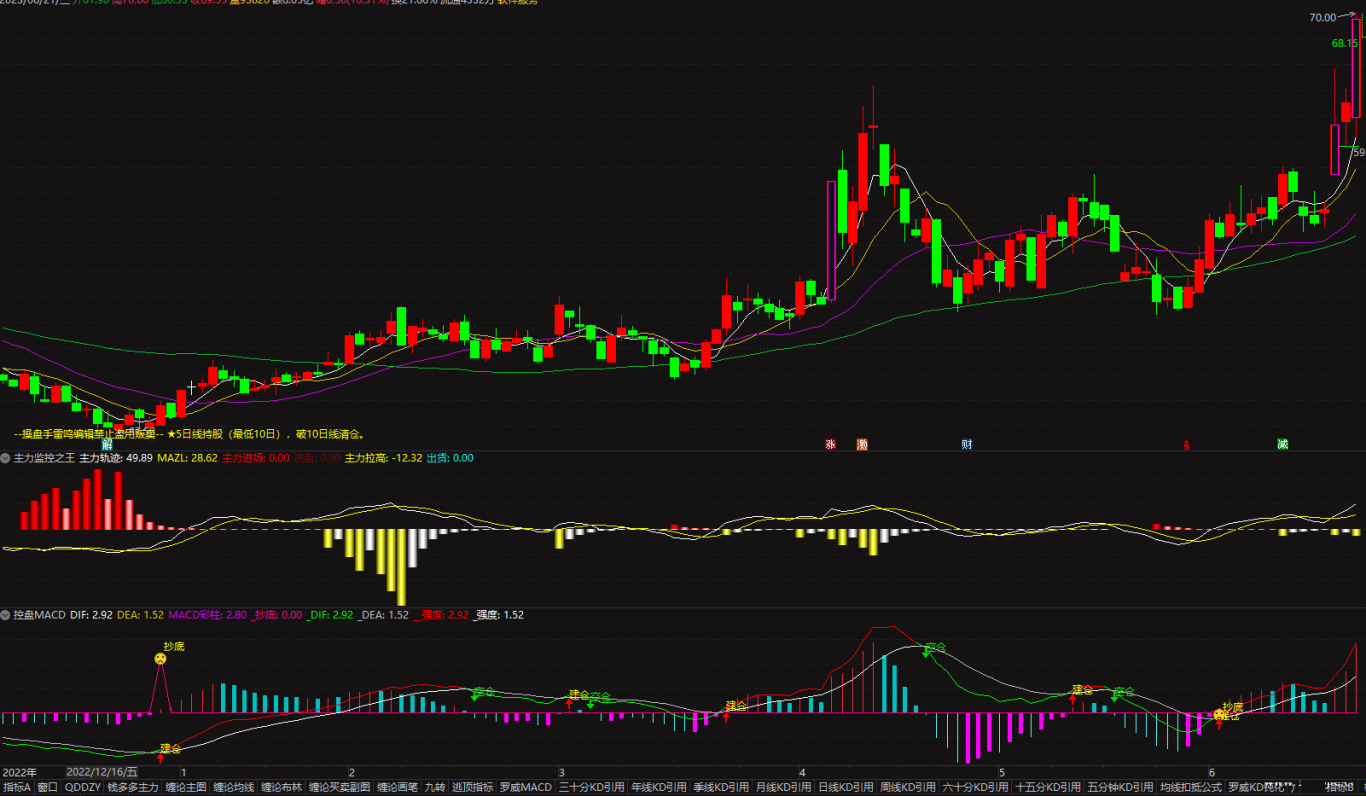Click the red 涨 event marker
This screenshot has width=1366, height=796.
[829, 444]
